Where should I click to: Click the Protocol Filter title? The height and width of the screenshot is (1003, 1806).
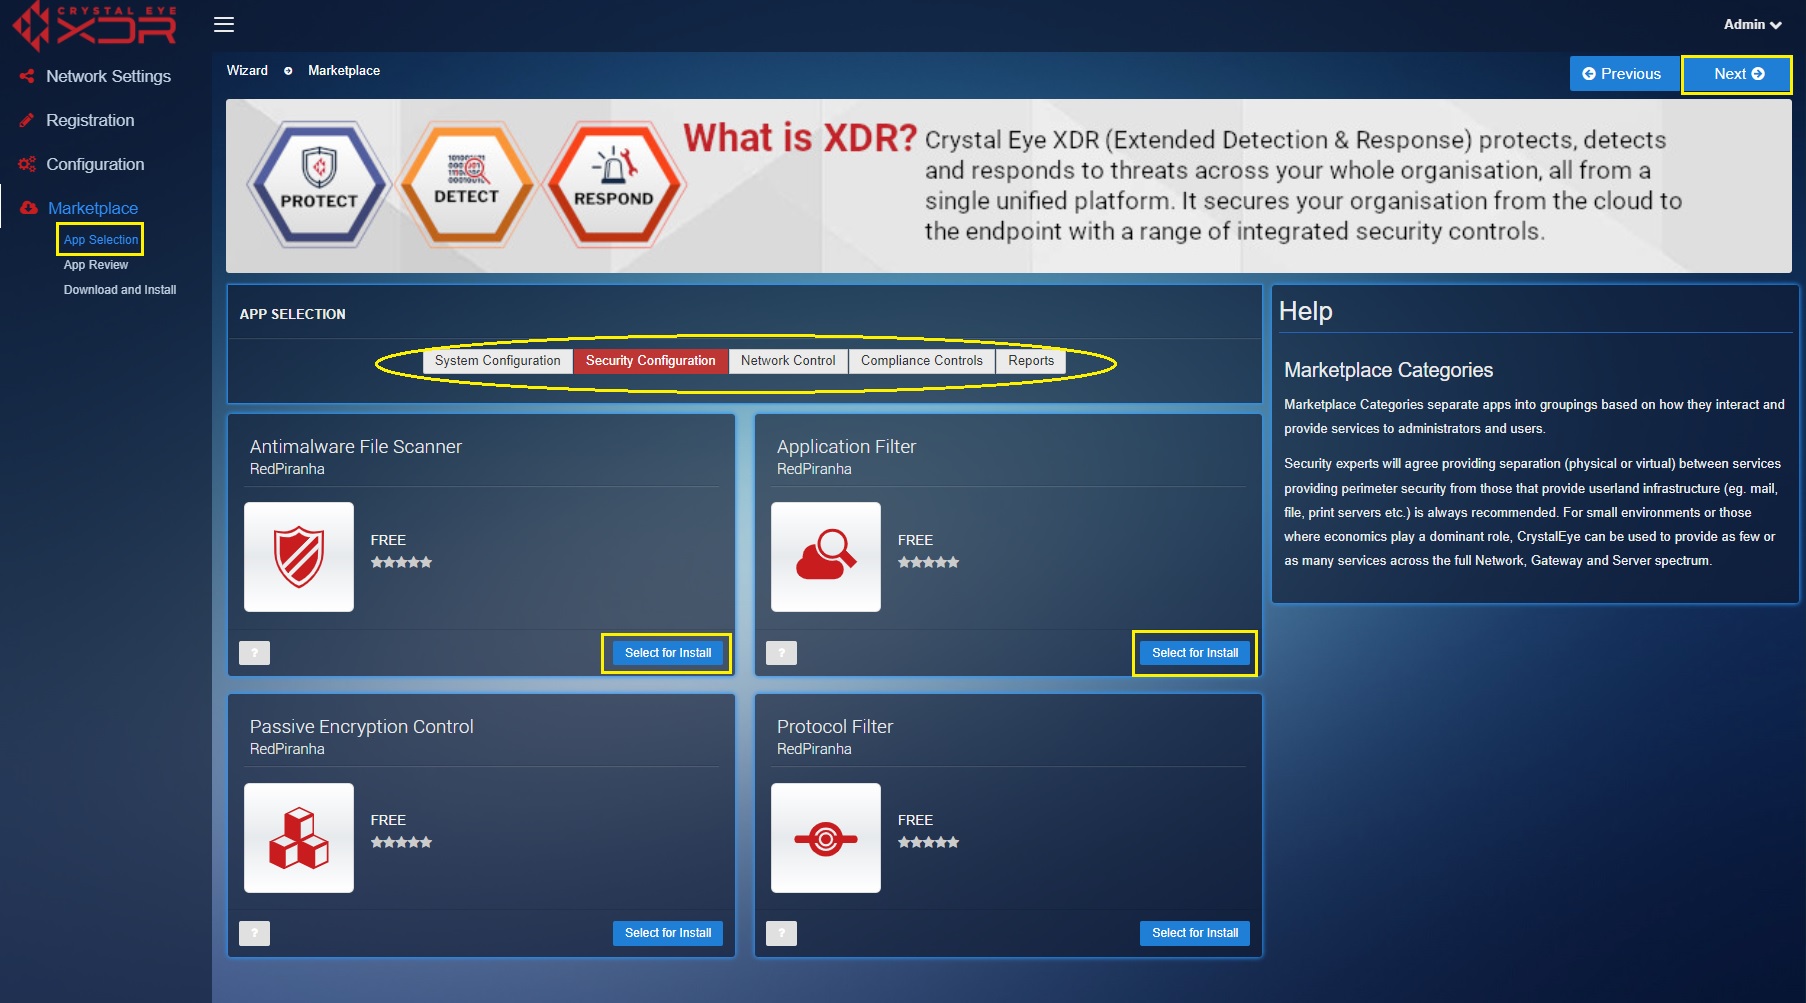[835, 727]
